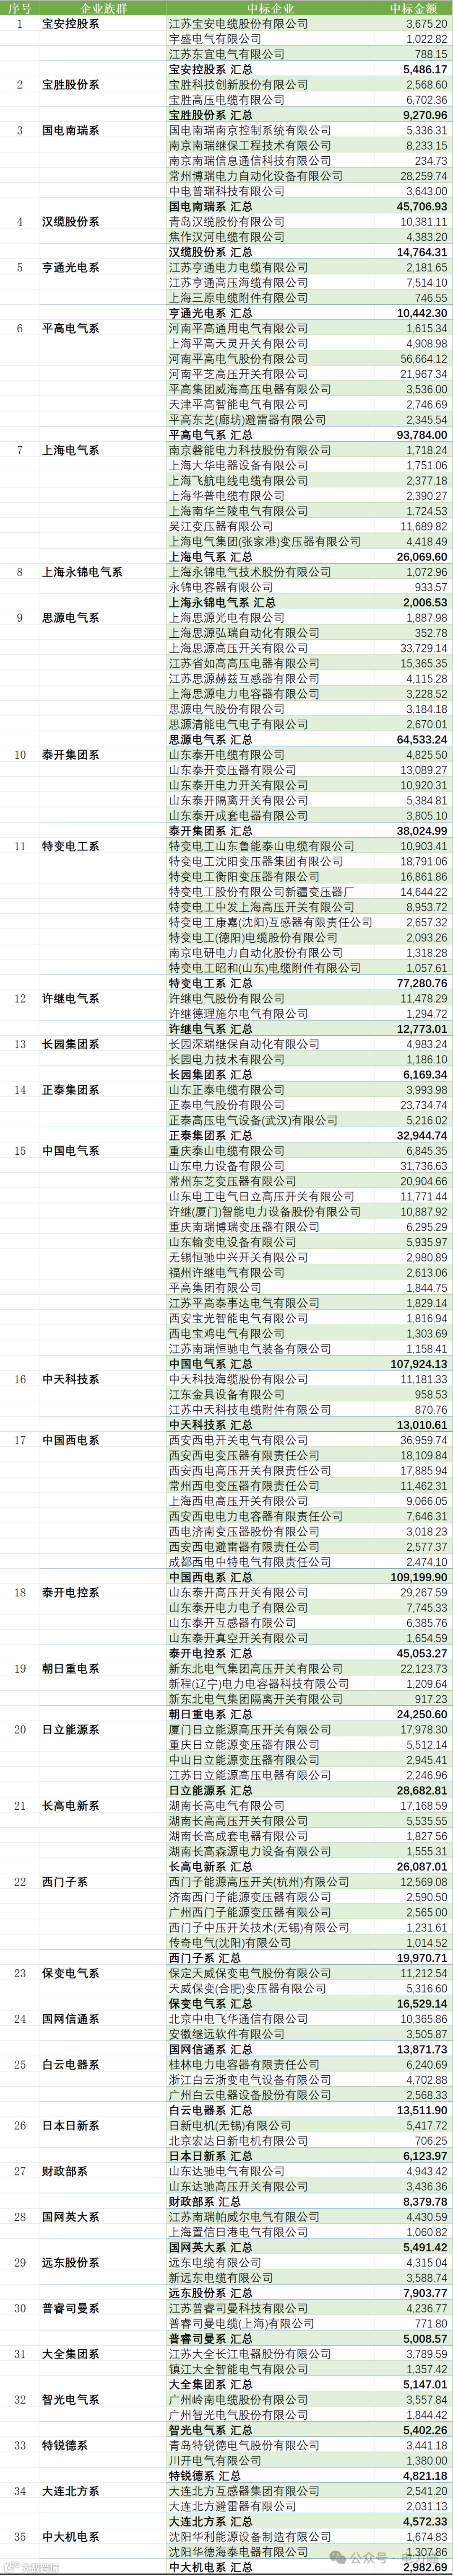Select the cell 青岛汉缆股份有限公司
This screenshot has height=2576, width=453.
(x=227, y=222)
